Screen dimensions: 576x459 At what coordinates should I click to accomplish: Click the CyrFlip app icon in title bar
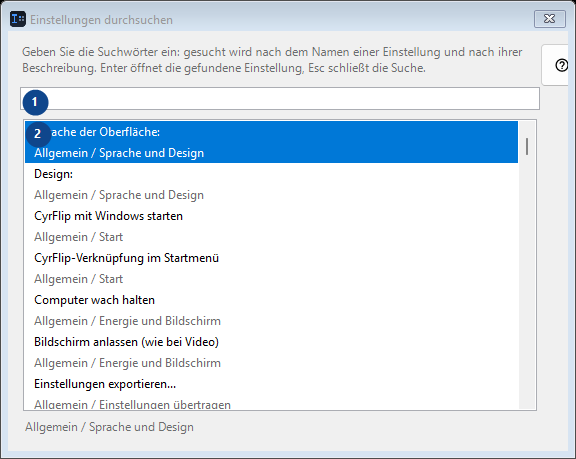pyautogui.click(x=18, y=19)
